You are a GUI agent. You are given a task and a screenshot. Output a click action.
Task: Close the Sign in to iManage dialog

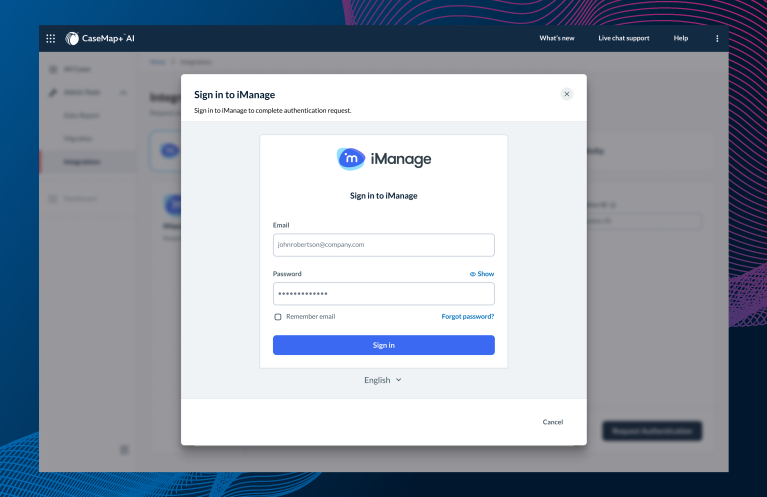pyautogui.click(x=567, y=94)
